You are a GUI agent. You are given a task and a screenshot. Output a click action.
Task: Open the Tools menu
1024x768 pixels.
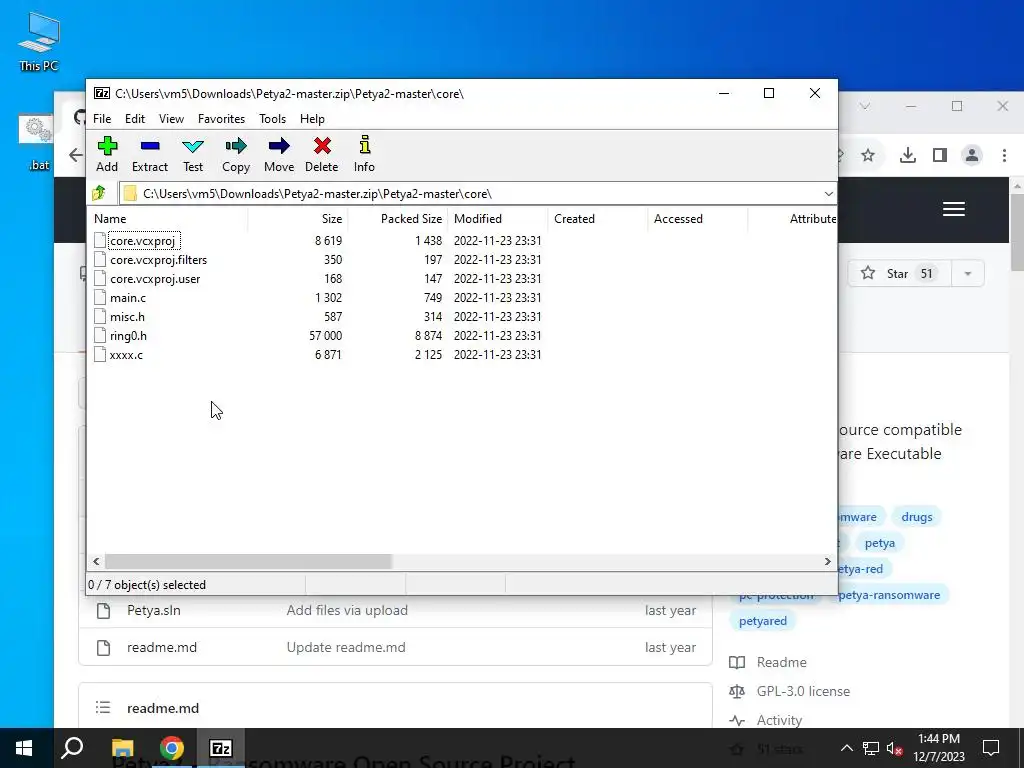pos(272,119)
